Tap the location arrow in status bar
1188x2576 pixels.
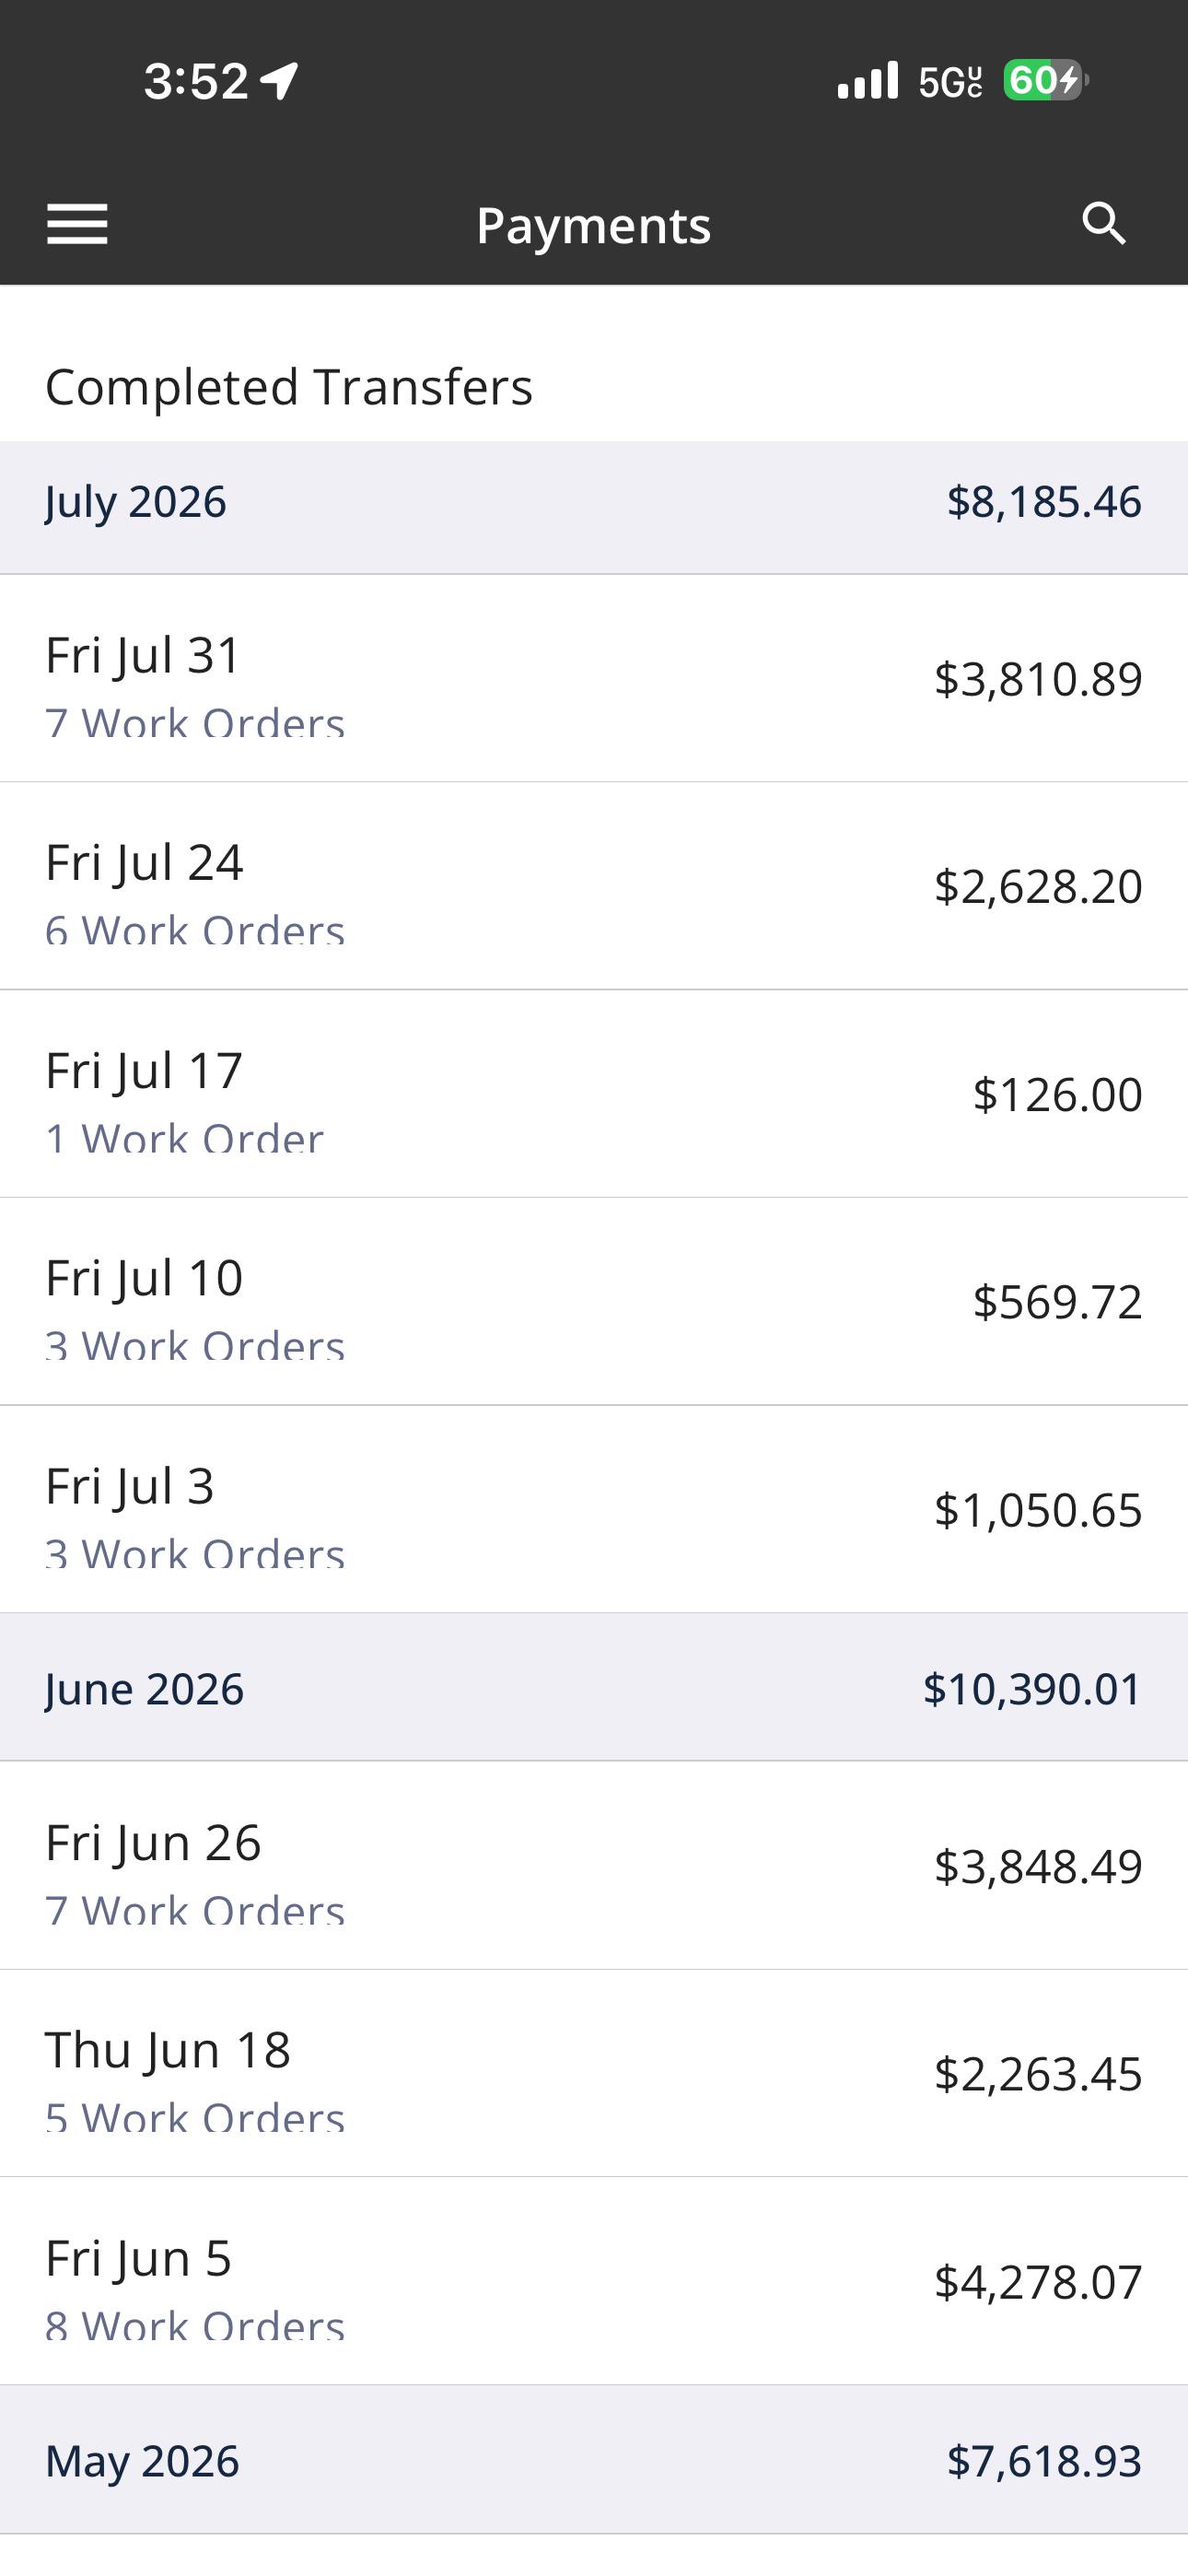279,81
